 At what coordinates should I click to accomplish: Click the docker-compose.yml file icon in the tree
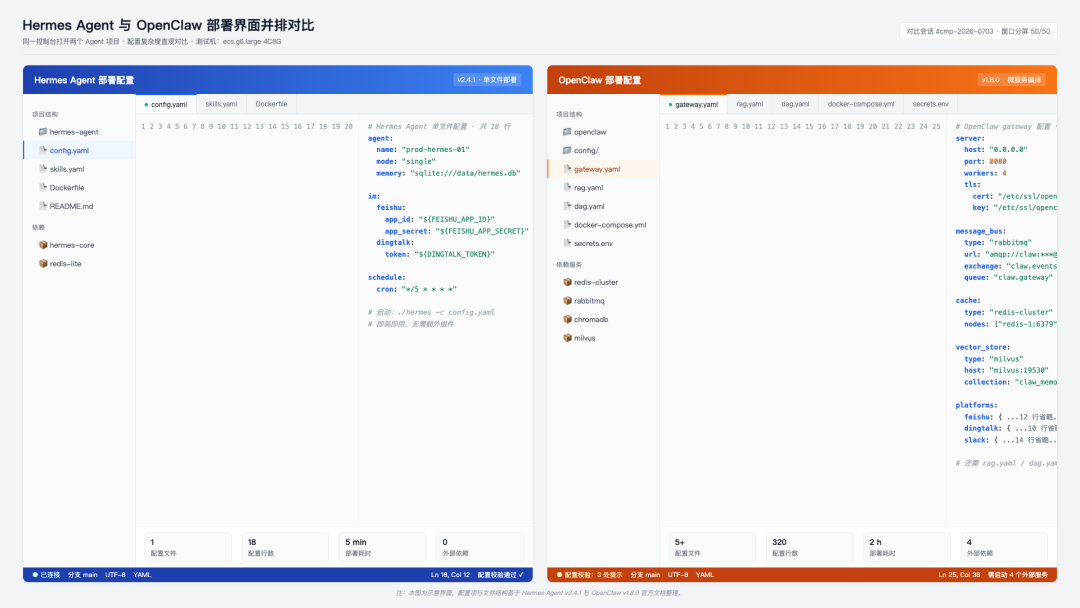click(567, 224)
